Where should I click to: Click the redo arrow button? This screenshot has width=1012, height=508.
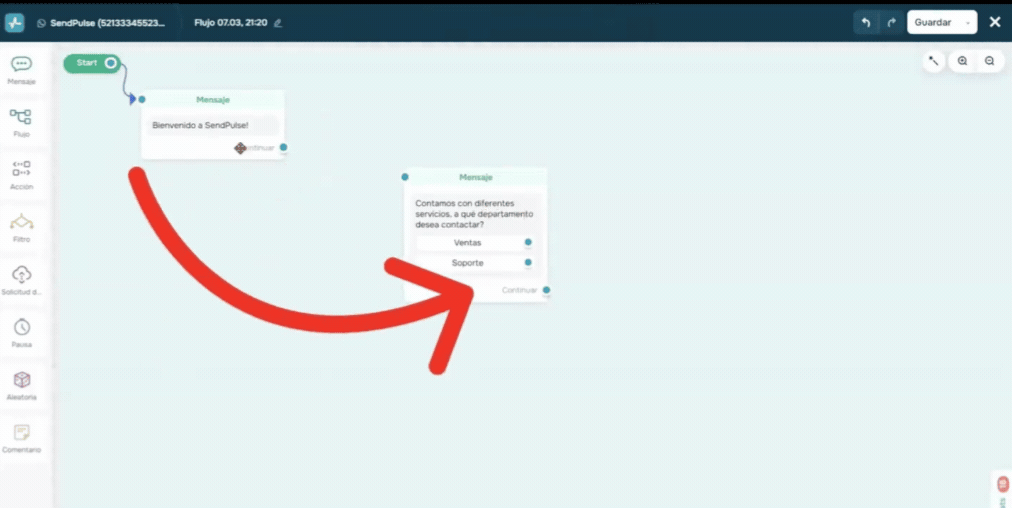(891, 22)
